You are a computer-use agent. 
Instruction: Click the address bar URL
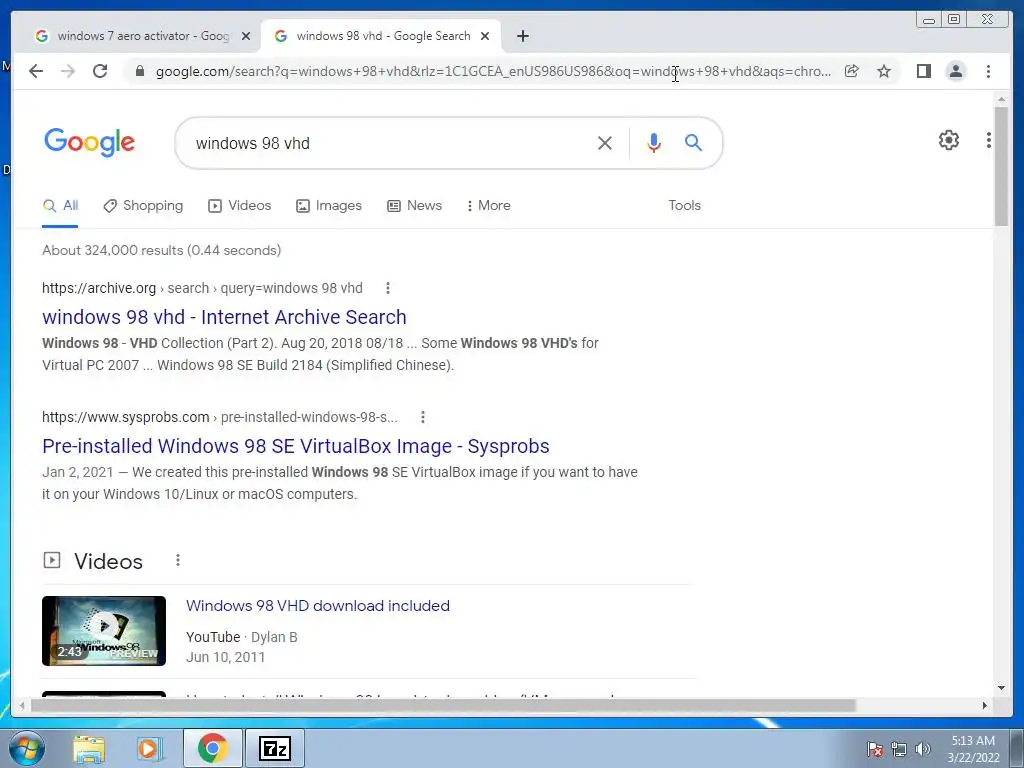tap(493, 71)
